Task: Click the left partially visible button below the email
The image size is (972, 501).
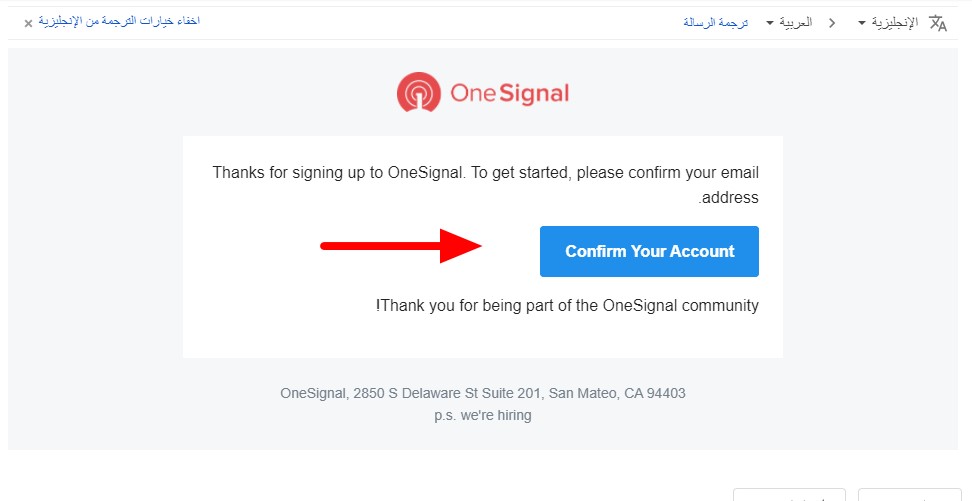Action: (x=790, y=495)
